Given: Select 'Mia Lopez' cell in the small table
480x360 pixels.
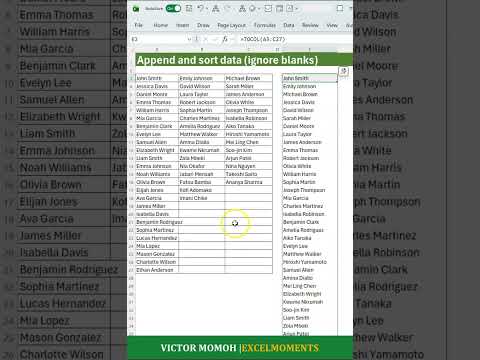Looking at the screenshot, I should 157,246.
